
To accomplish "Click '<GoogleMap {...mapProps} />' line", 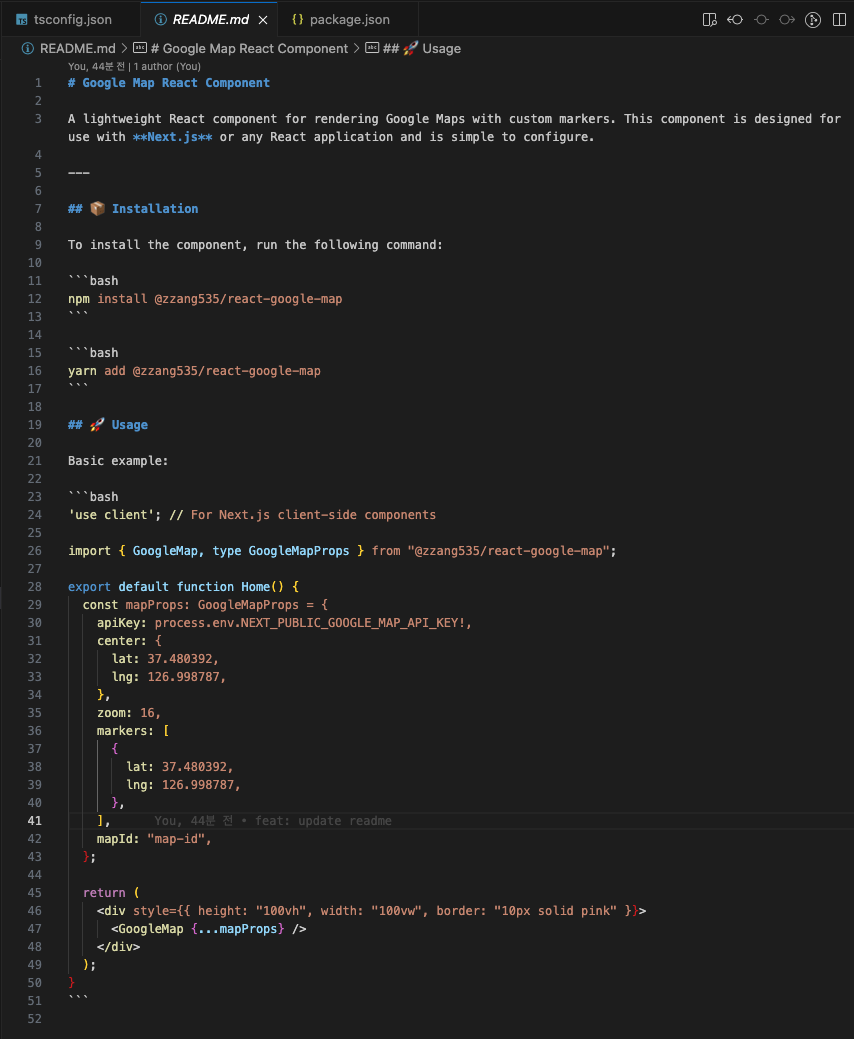I will coord(209,929).
